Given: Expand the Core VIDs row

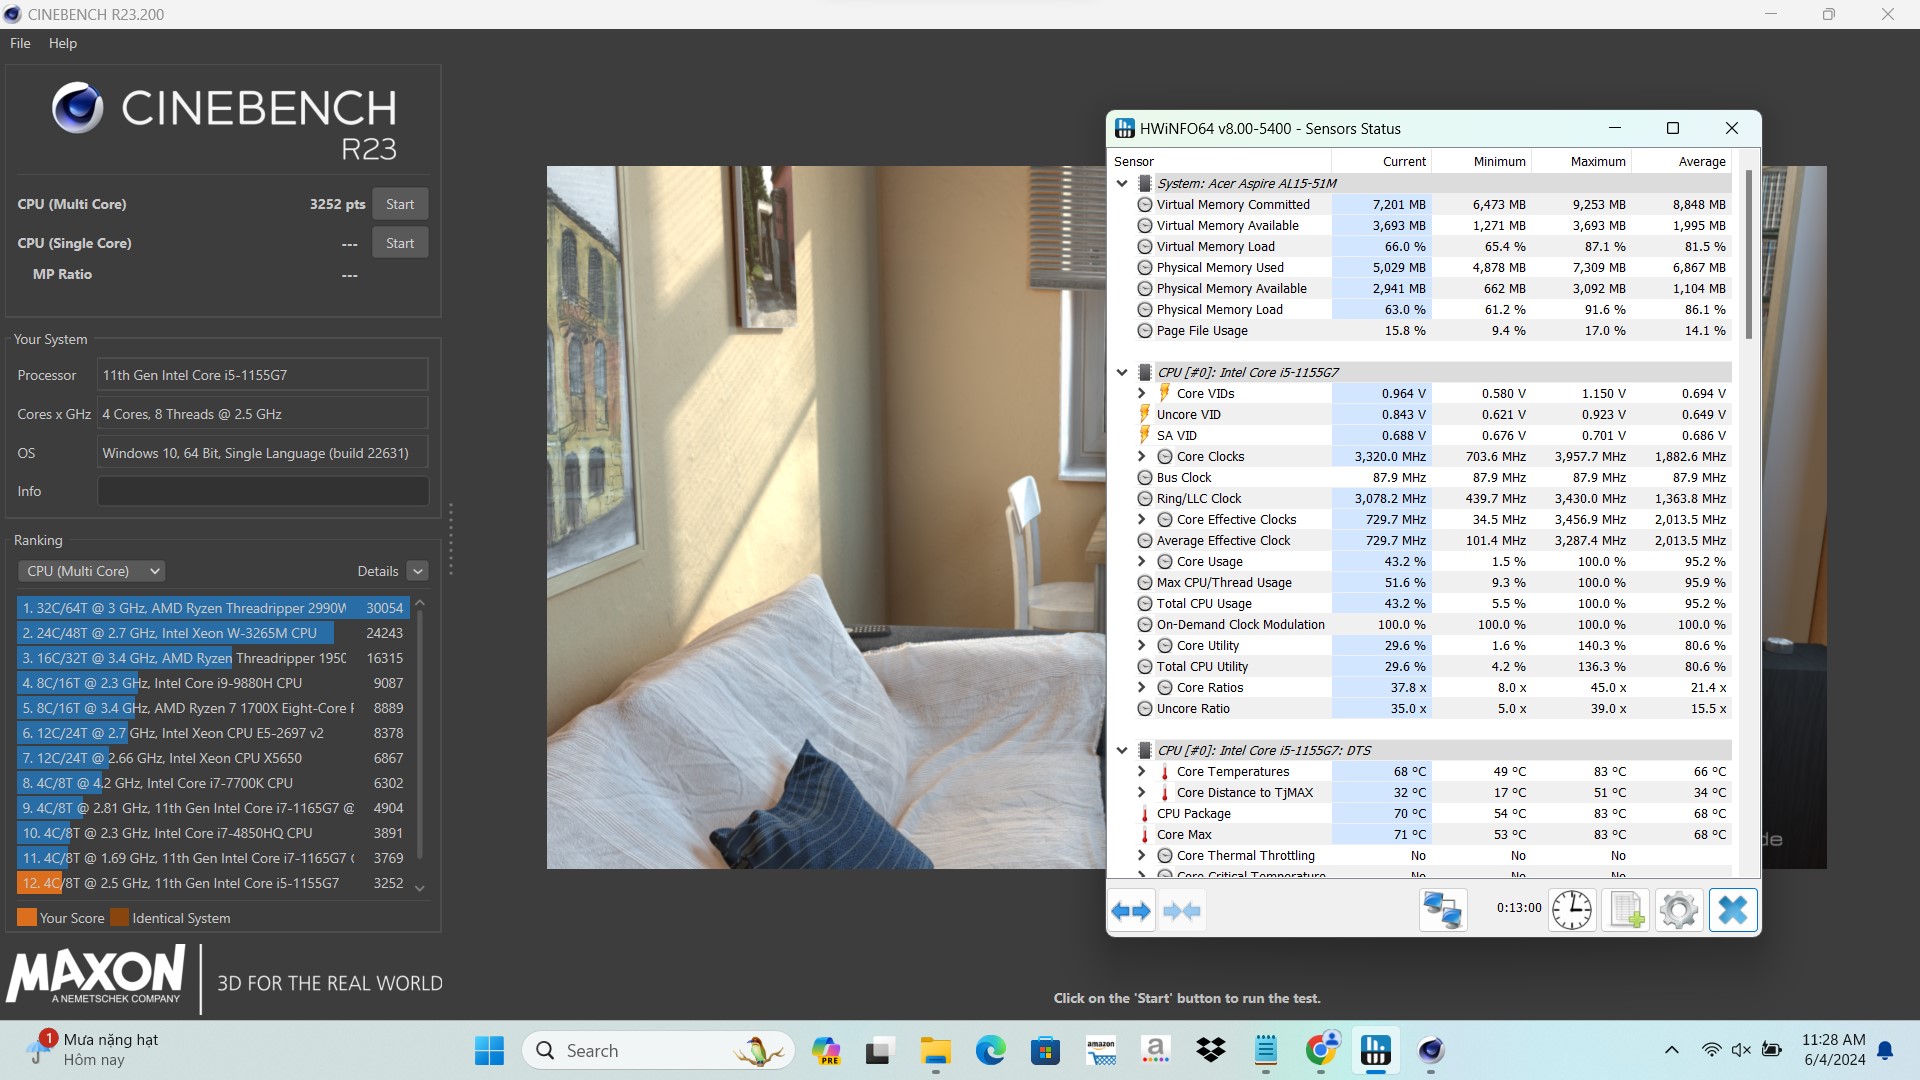Looking at the screenshot, I should click(1142, 393).
